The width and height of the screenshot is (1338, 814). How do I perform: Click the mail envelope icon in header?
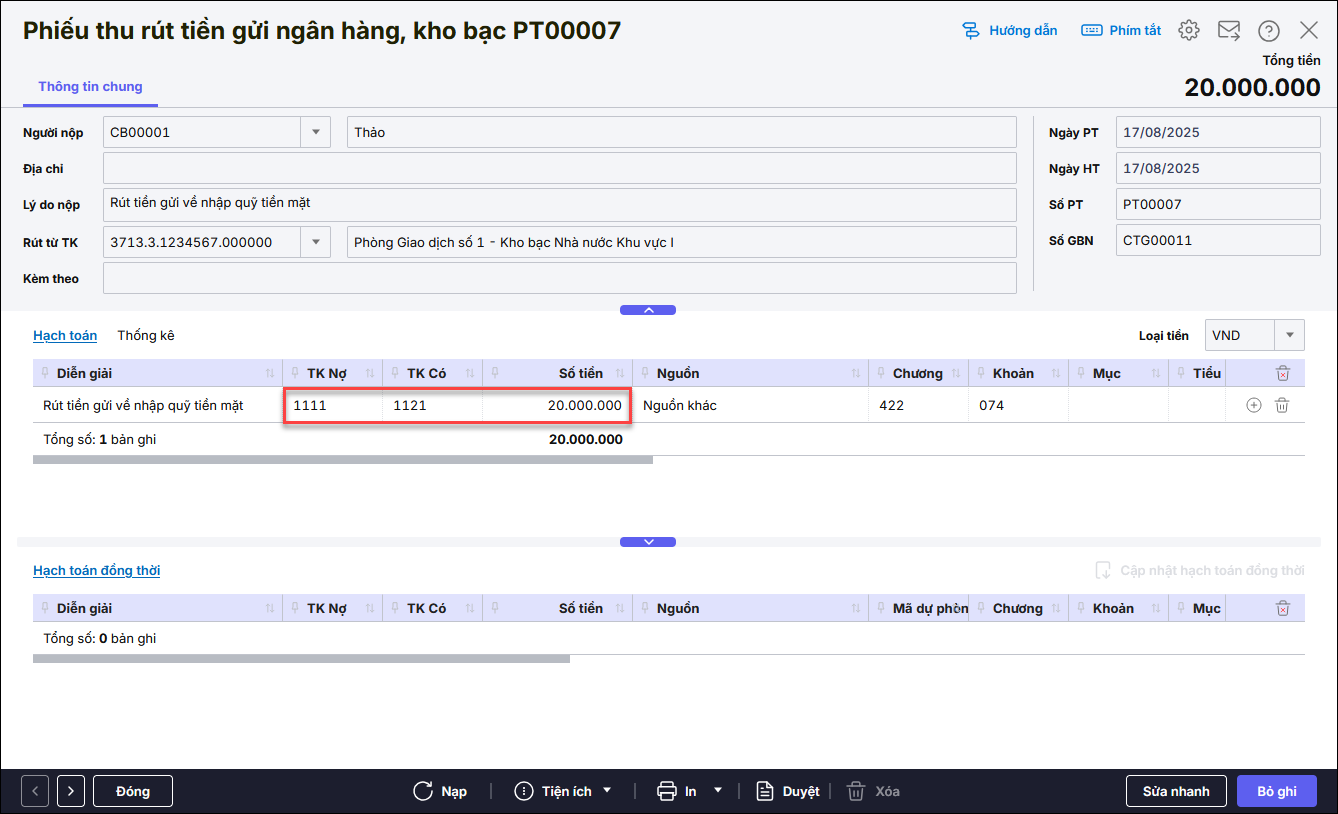(x=1228, y=30)
